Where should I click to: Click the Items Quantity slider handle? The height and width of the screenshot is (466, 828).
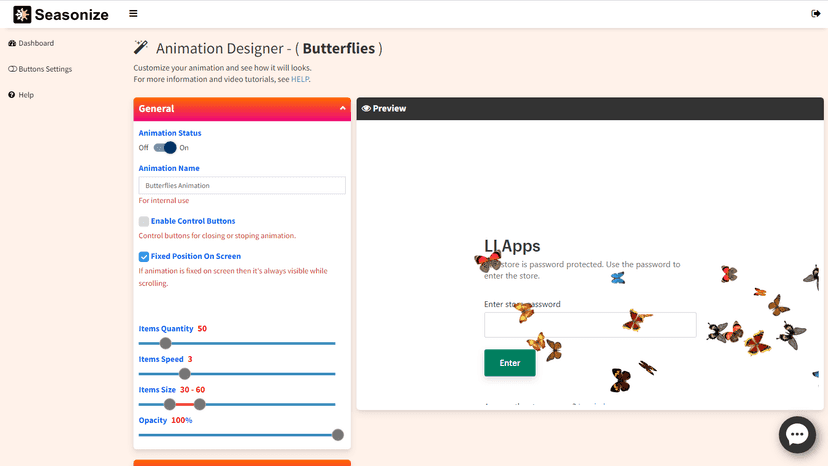pos(165,343)
